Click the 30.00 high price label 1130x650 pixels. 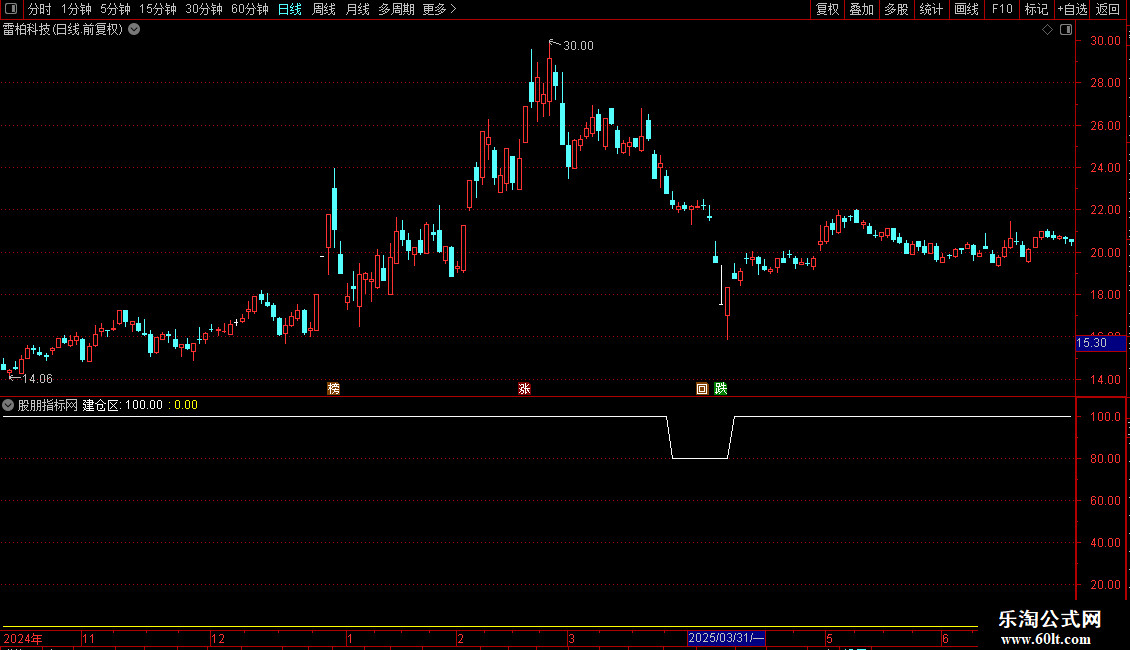click(x=578, y=45)
